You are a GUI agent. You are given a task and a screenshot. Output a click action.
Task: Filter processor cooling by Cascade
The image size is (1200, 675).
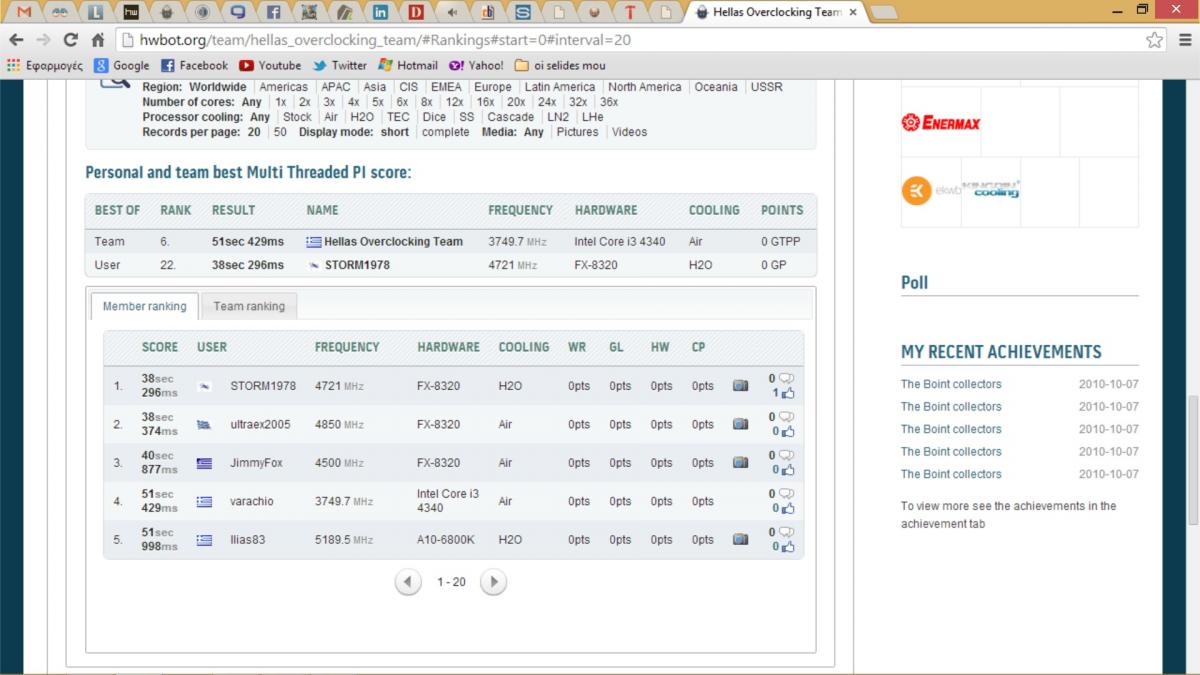coord(511,117)
